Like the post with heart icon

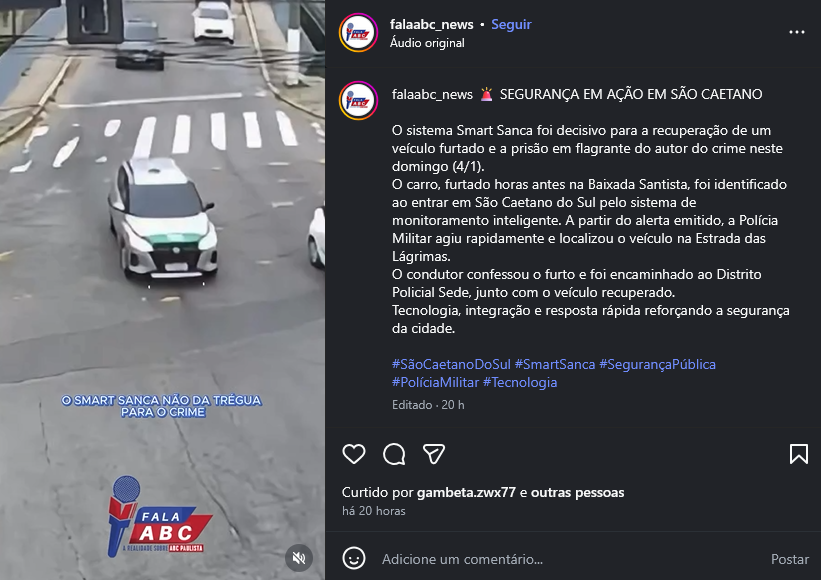pos(354,454)
